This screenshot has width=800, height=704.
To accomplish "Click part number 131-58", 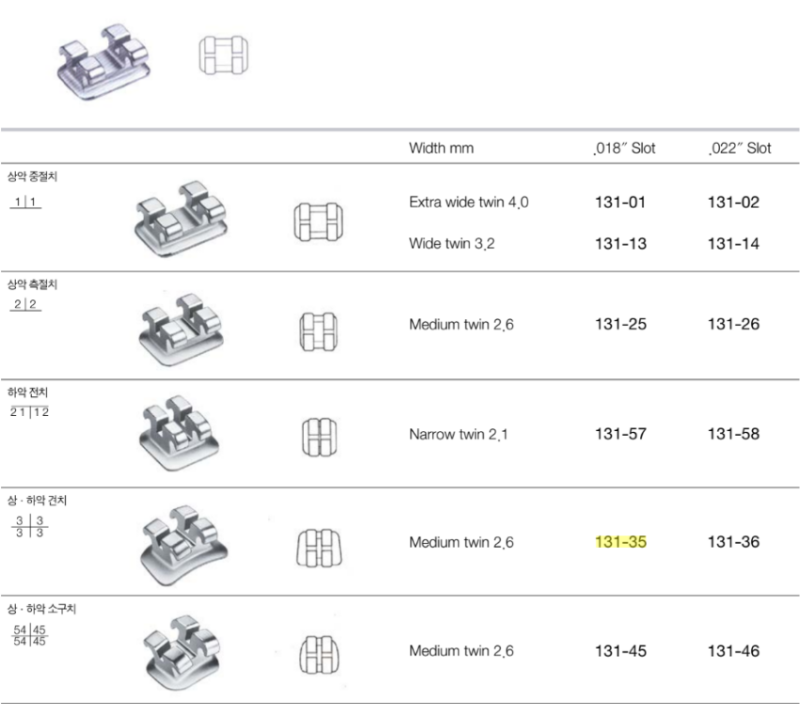I will pyautogui.click(x=734, y=434).
